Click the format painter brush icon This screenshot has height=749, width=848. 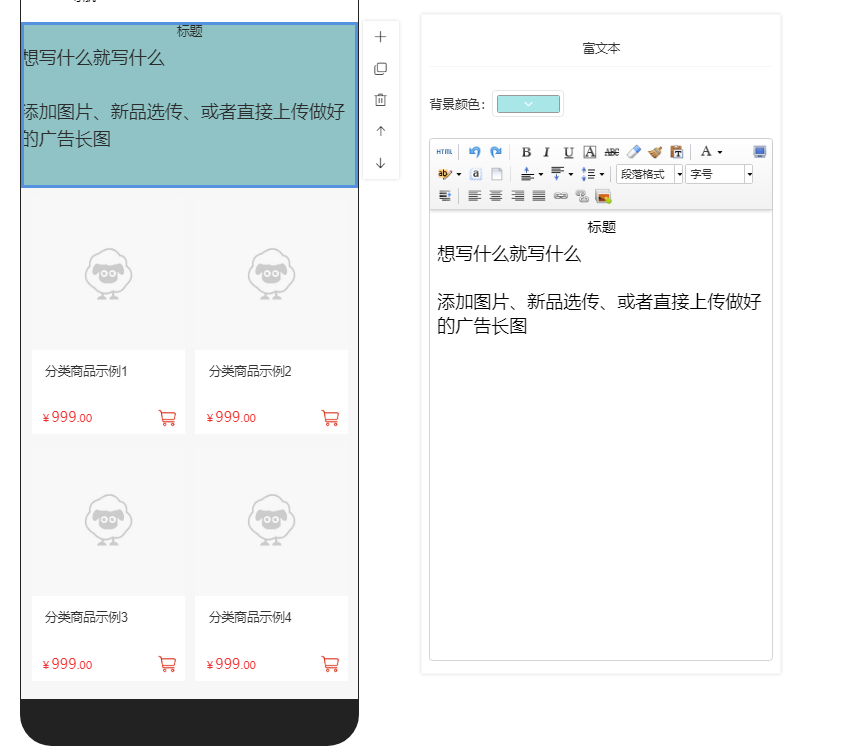pos(655,152)
